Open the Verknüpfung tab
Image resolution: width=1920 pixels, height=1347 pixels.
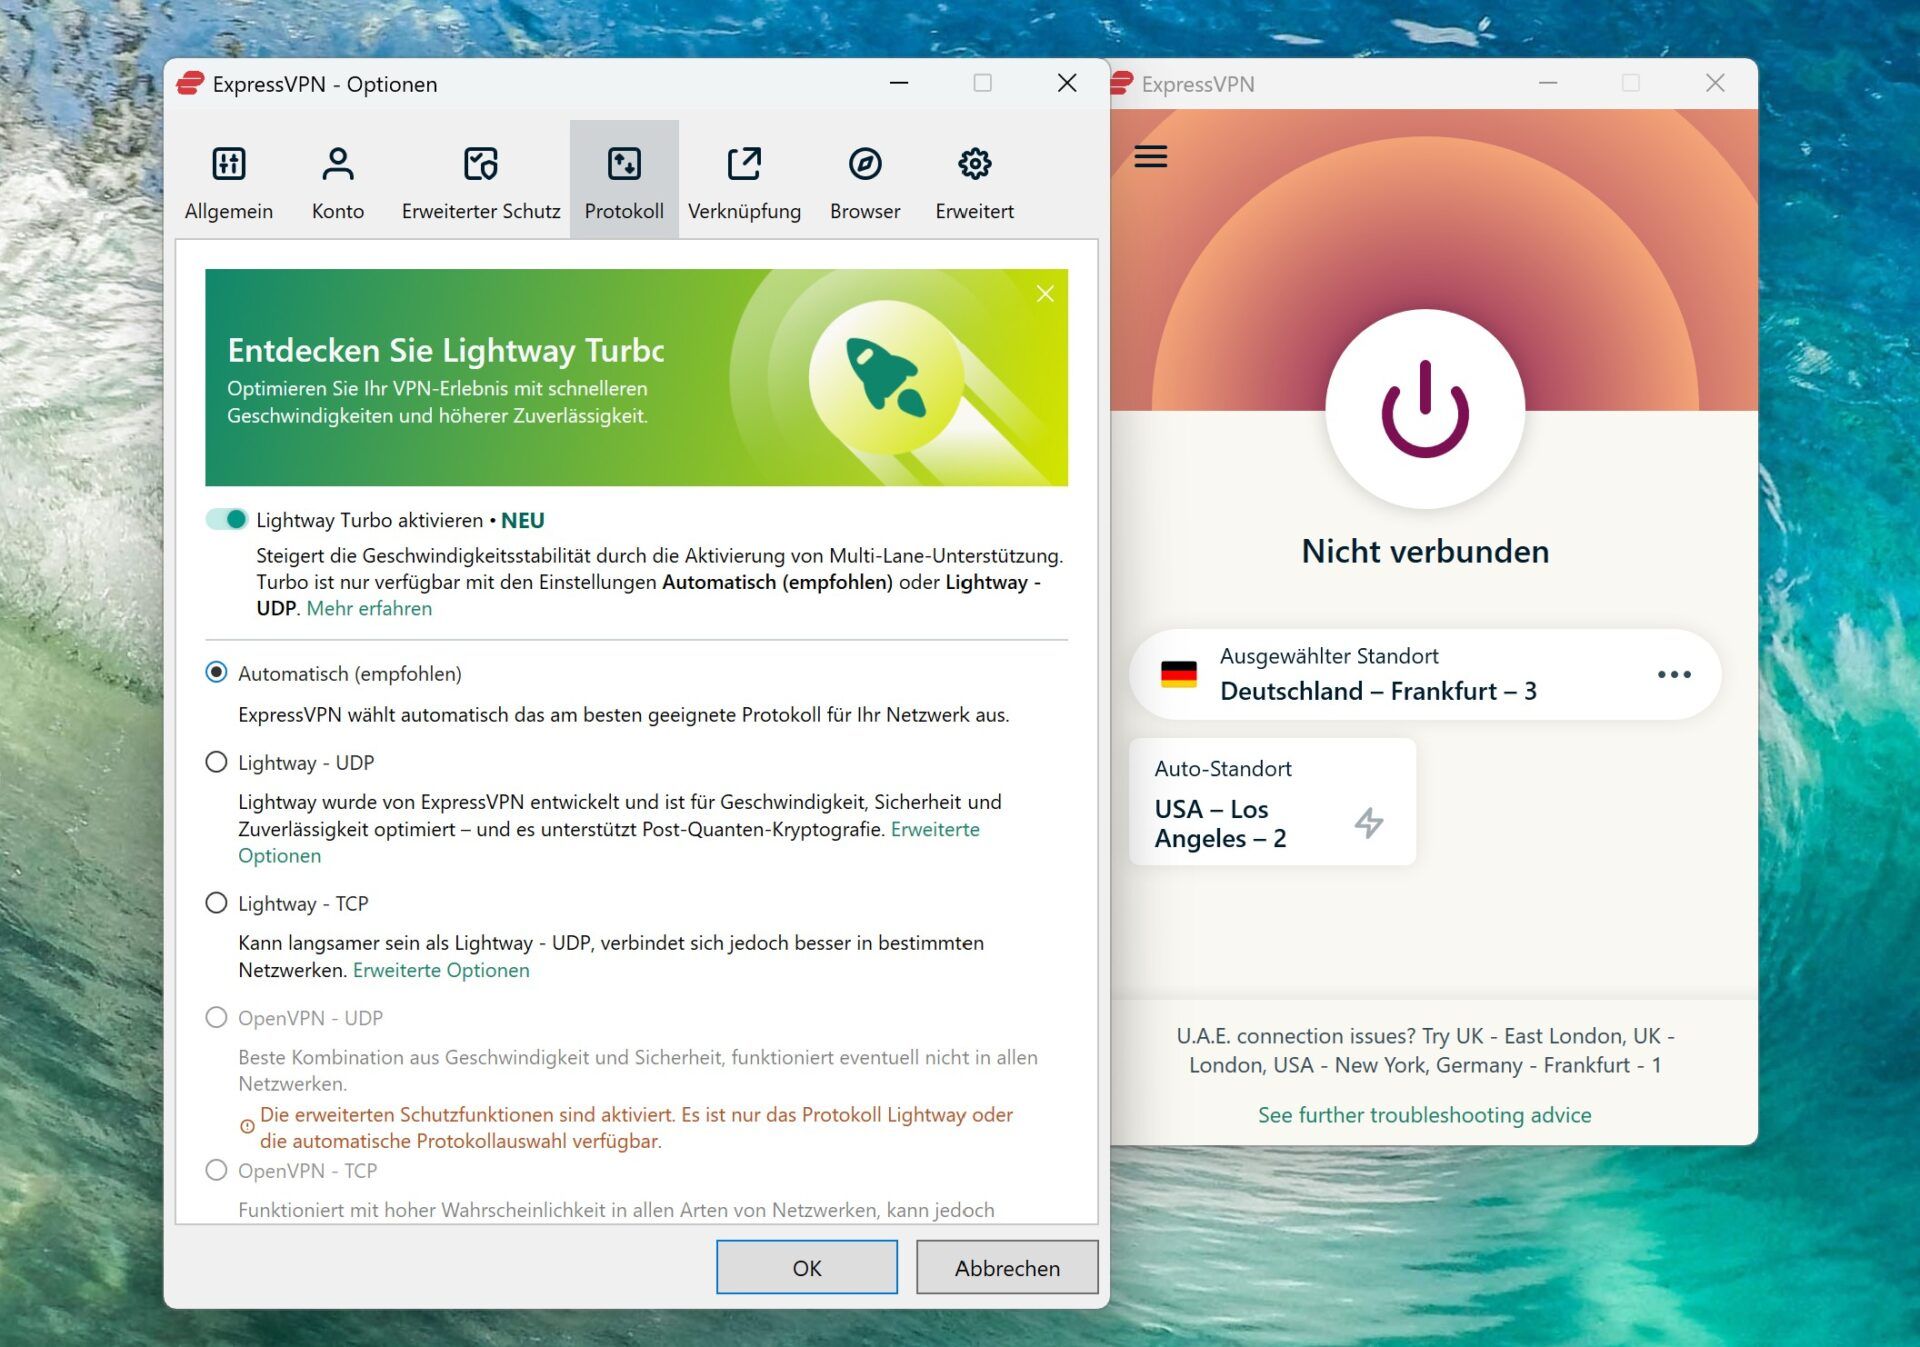[744, 180]
